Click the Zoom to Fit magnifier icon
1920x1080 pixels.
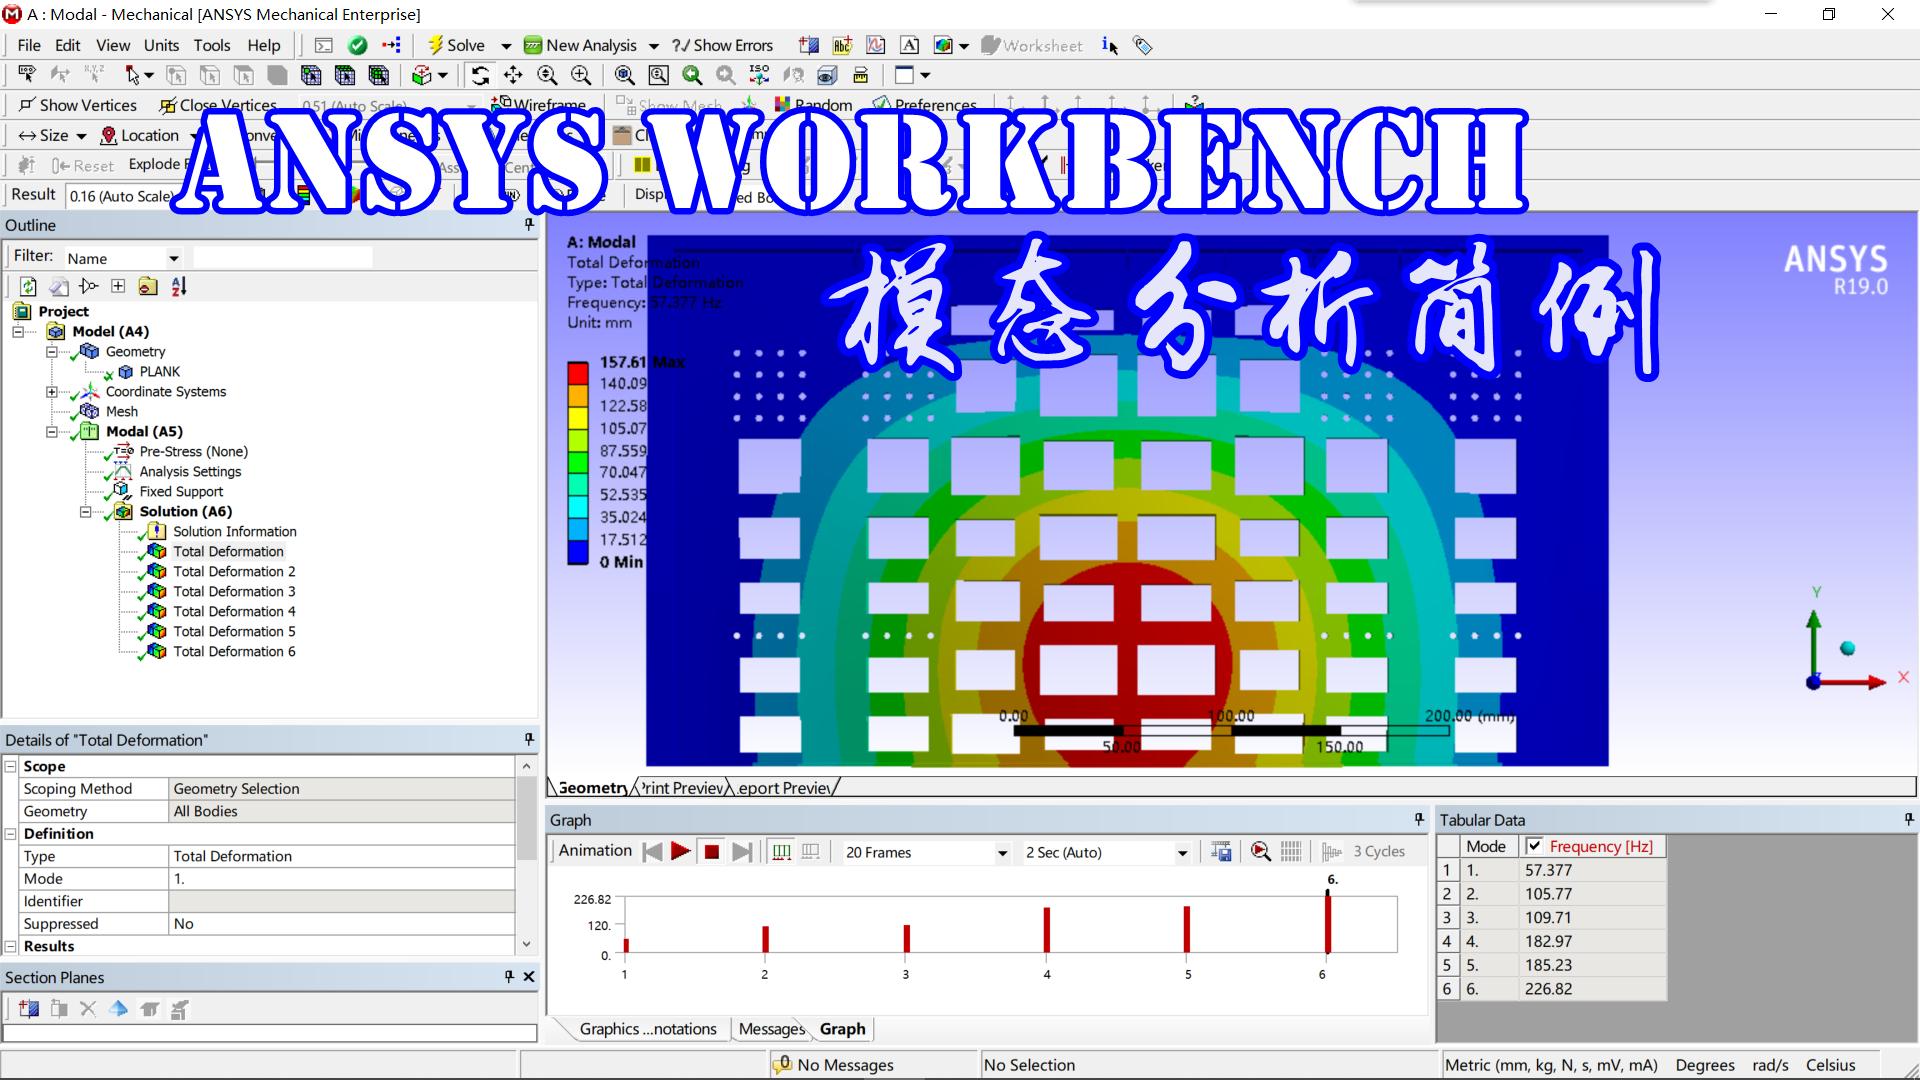tap(625, 75)
